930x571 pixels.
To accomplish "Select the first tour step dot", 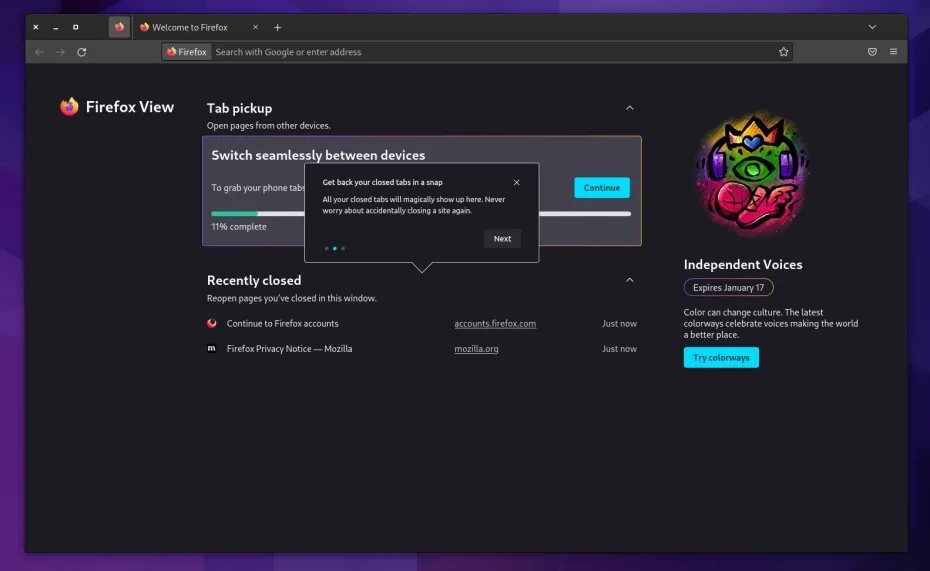I will [327, 248].
